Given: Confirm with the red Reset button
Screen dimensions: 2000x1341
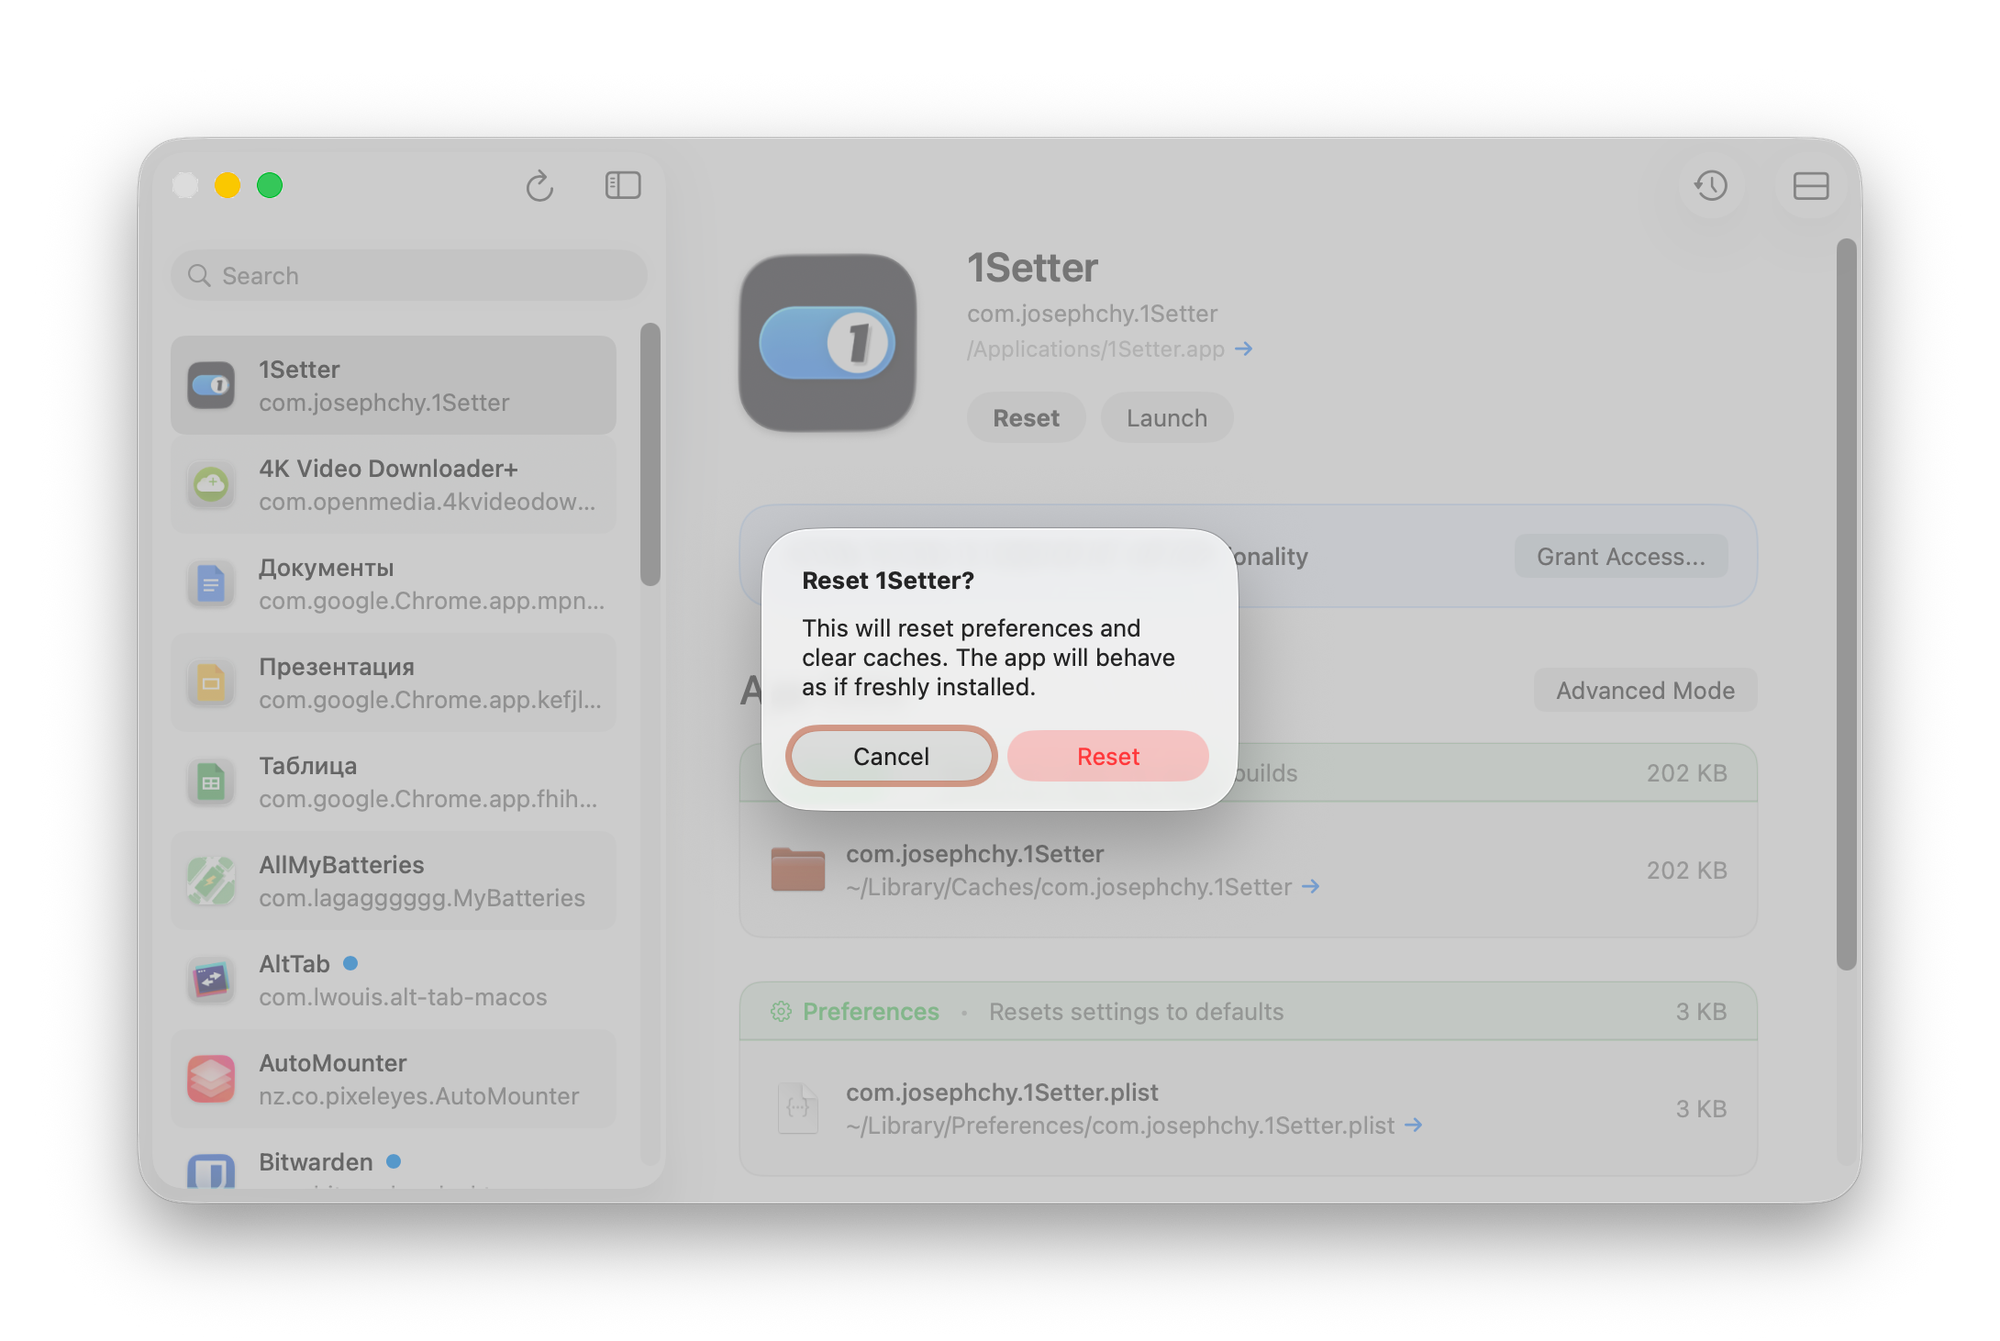Looking at the screenshot, I should coord(1108,756).
